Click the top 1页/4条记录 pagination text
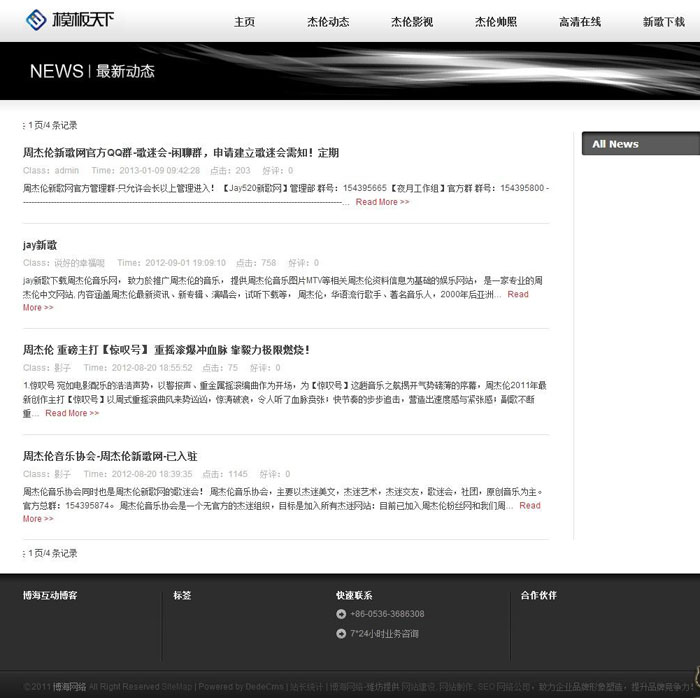 click(52, 125)
